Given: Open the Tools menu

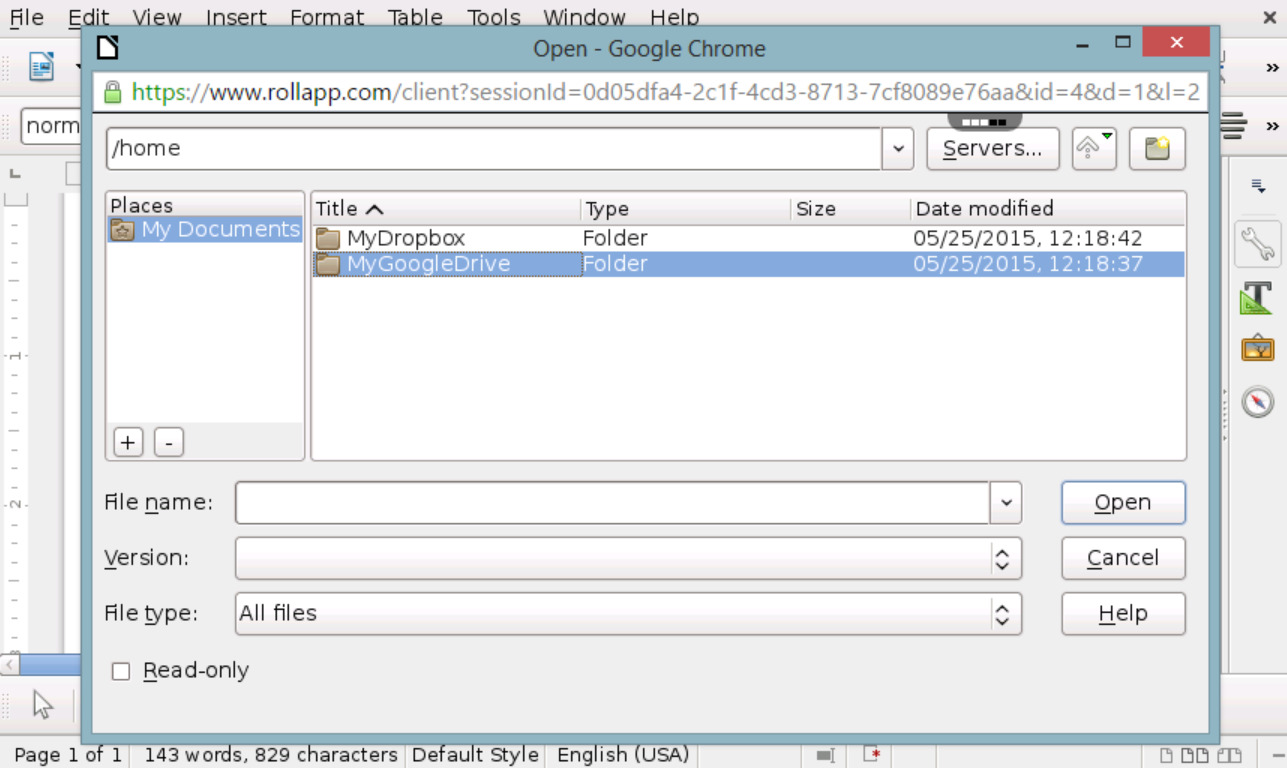Looking at the screenshot, I should 494,18.
